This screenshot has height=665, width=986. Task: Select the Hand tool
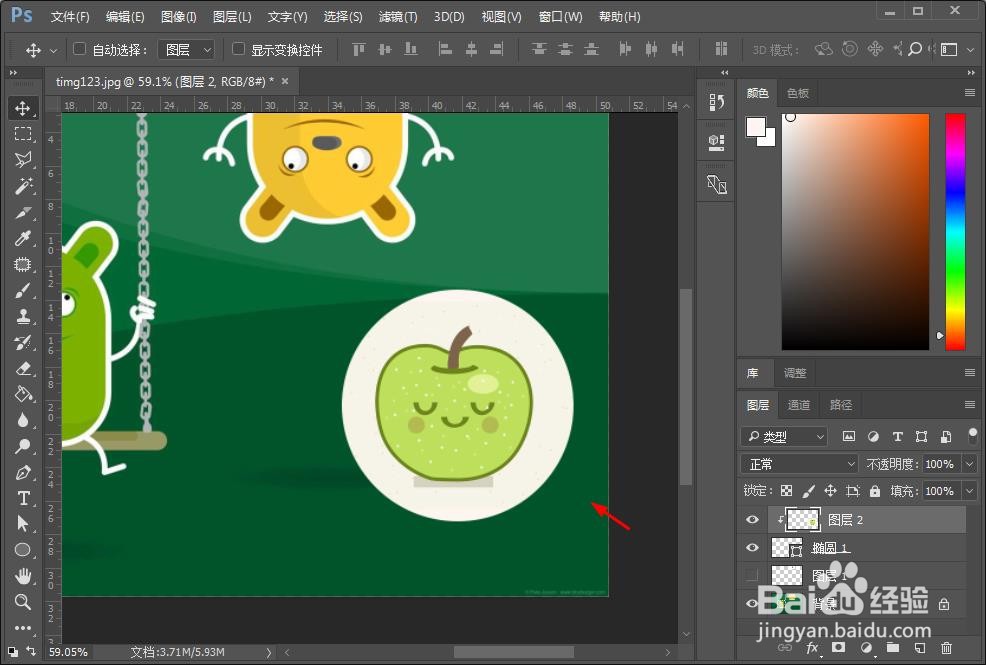[23, 576]
